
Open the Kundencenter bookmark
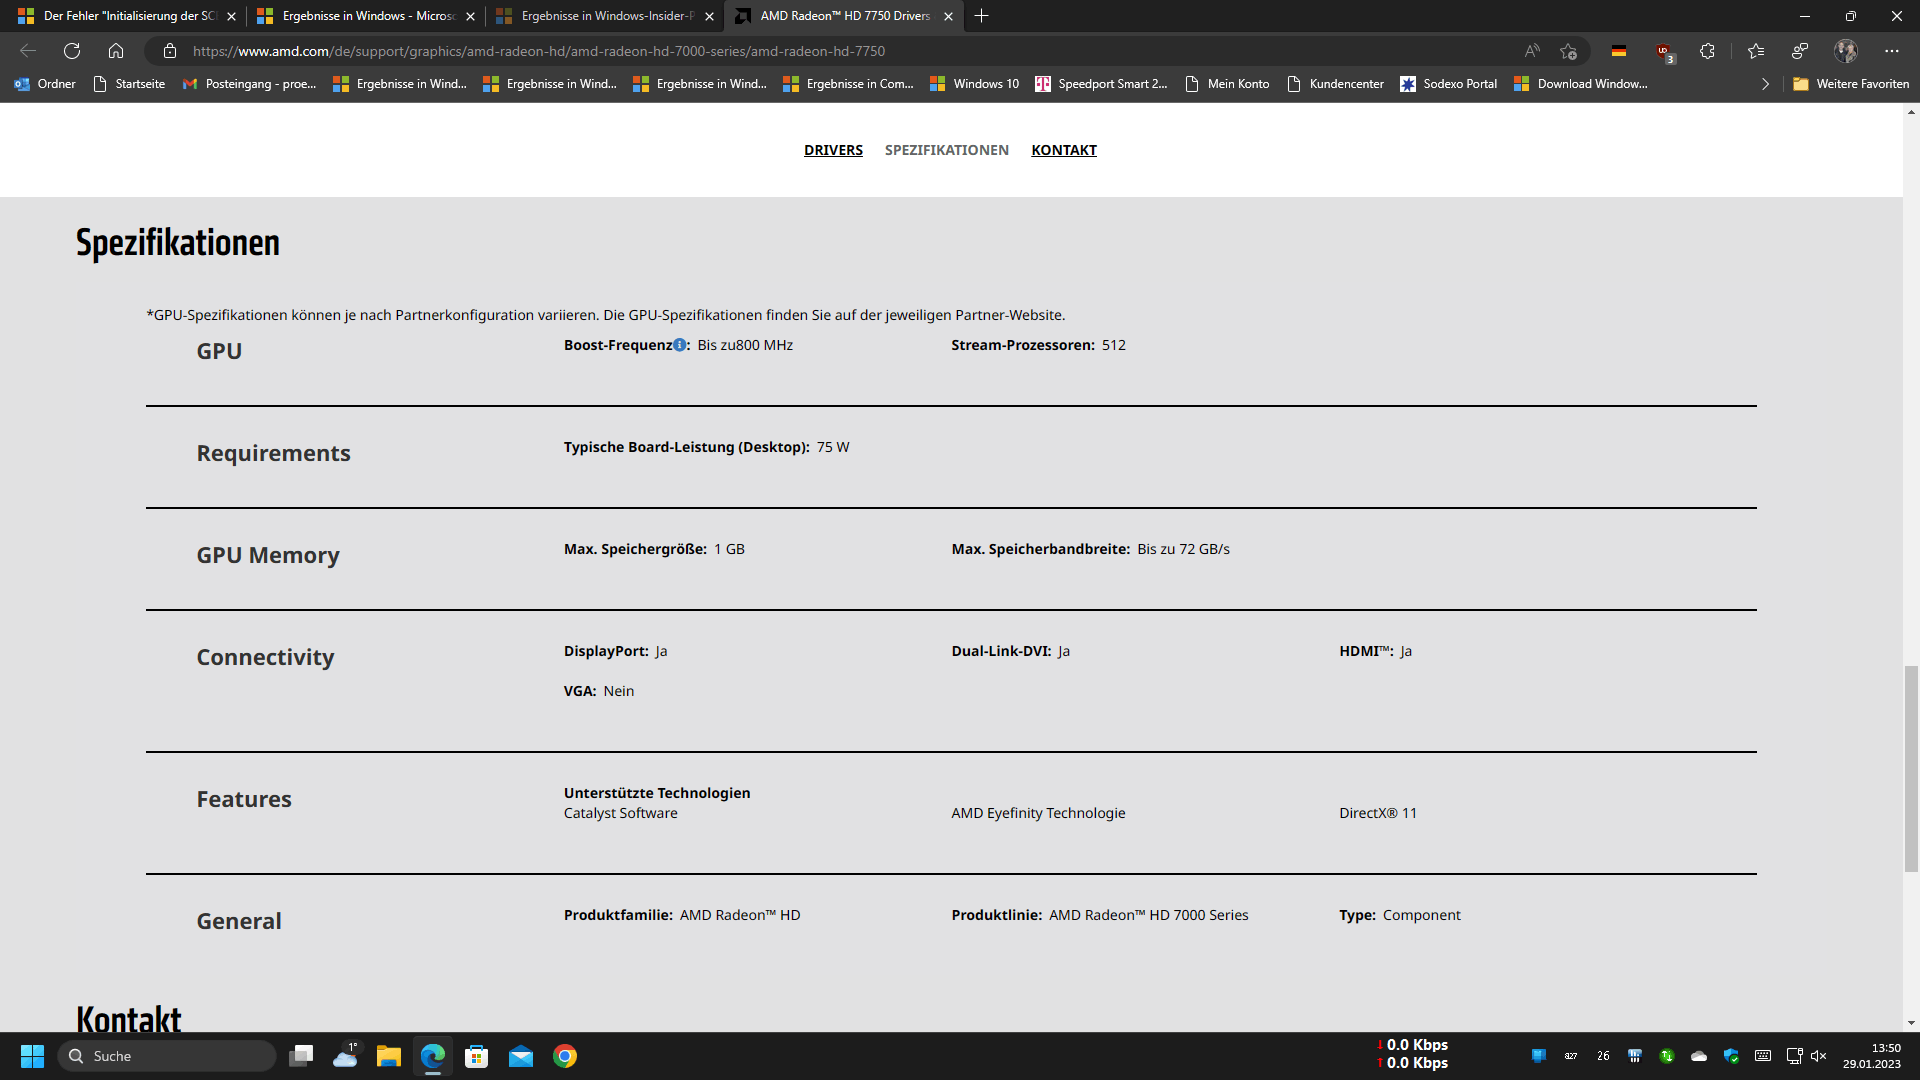1335,84
